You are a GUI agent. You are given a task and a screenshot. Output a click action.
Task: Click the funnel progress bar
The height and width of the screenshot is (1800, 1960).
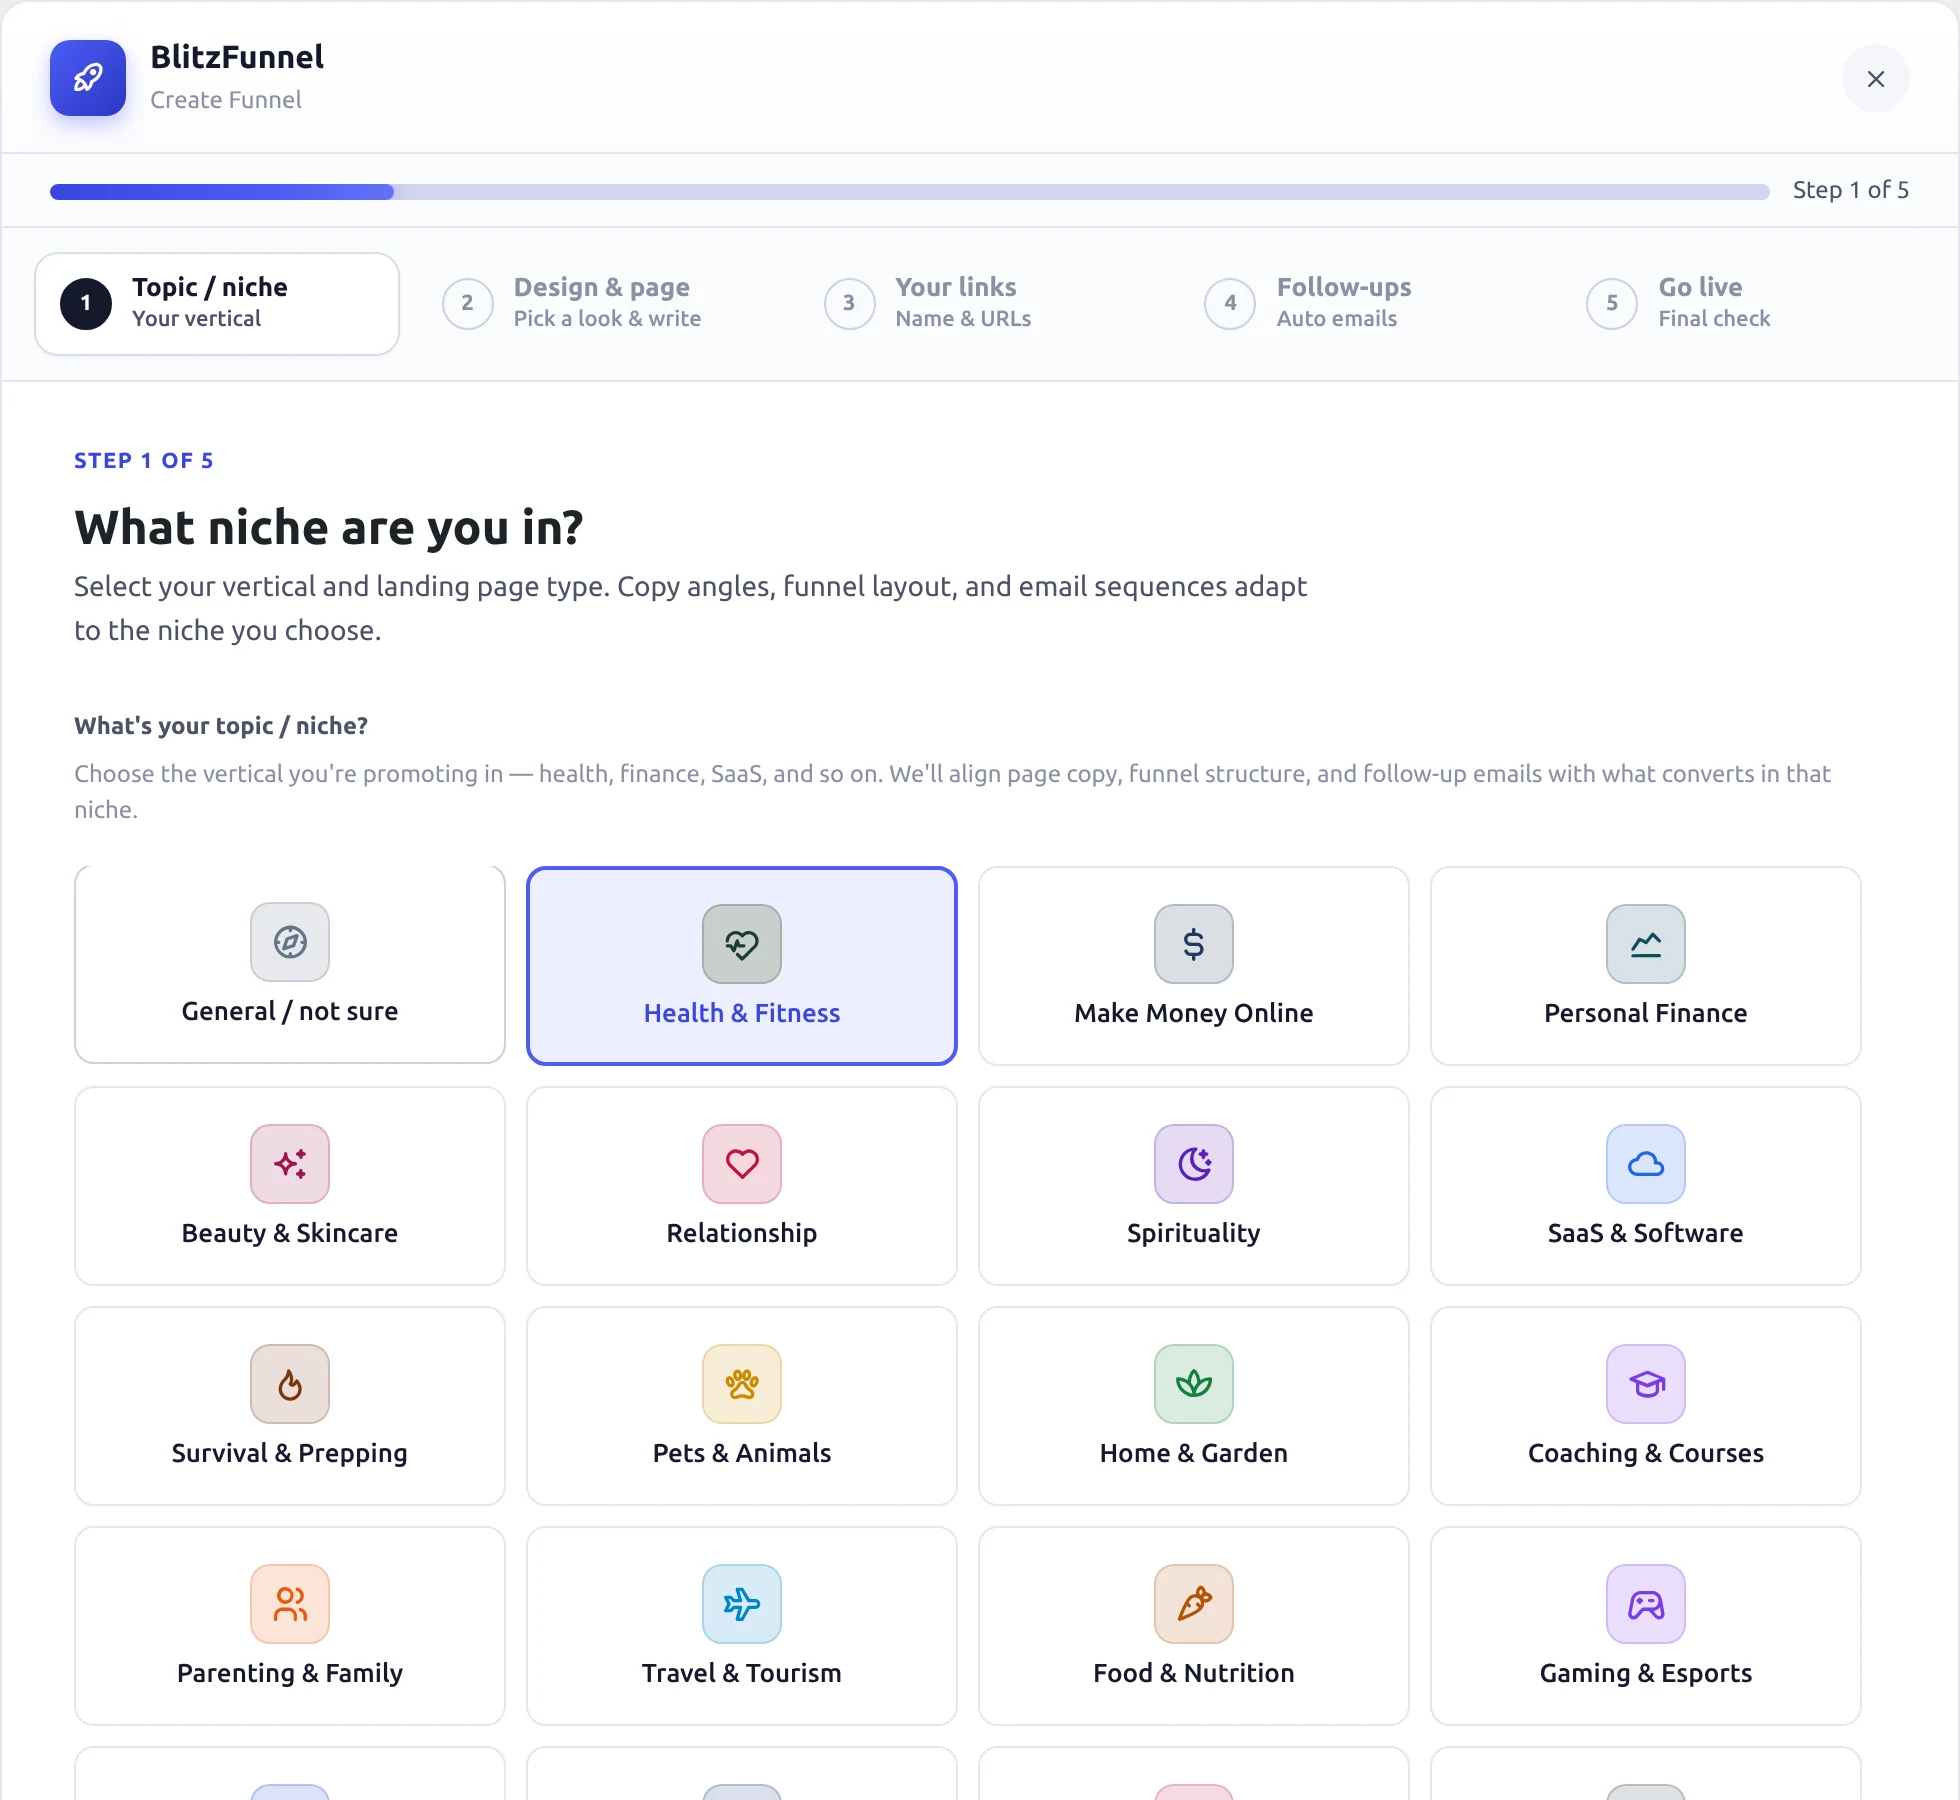tap(909, 191)
